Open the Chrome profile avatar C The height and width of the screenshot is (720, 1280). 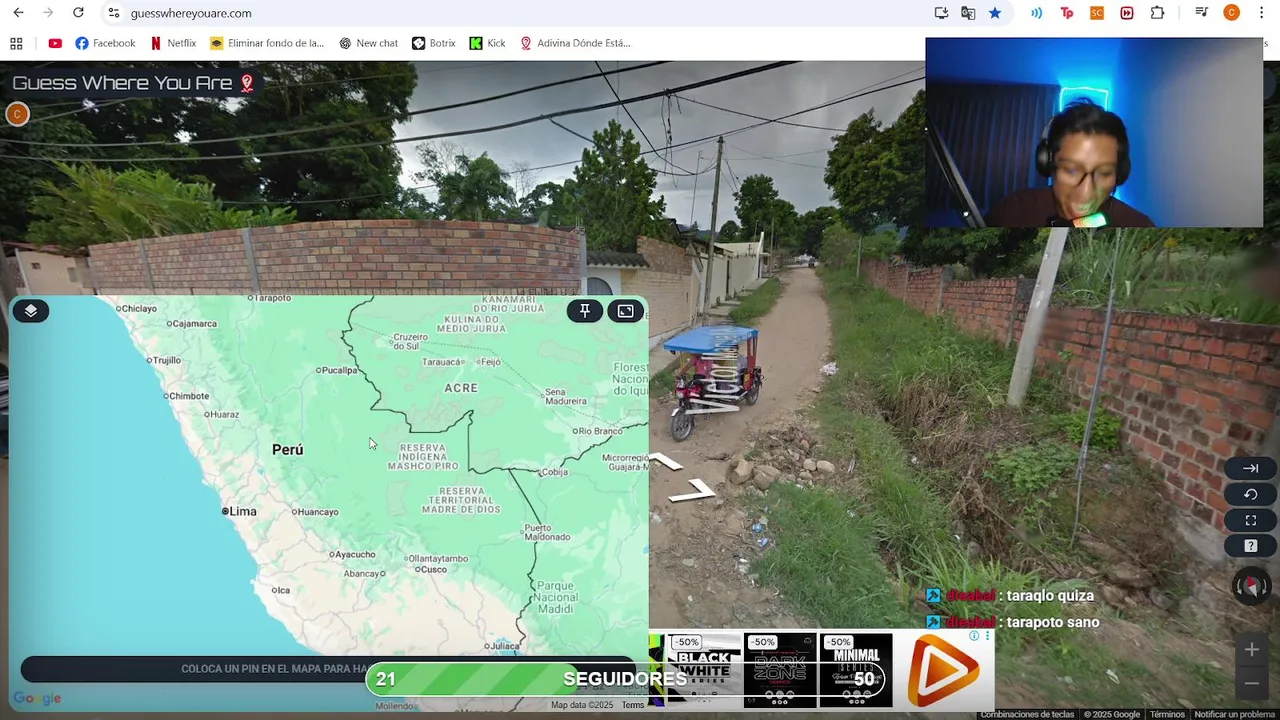[x=1231, y=13]
